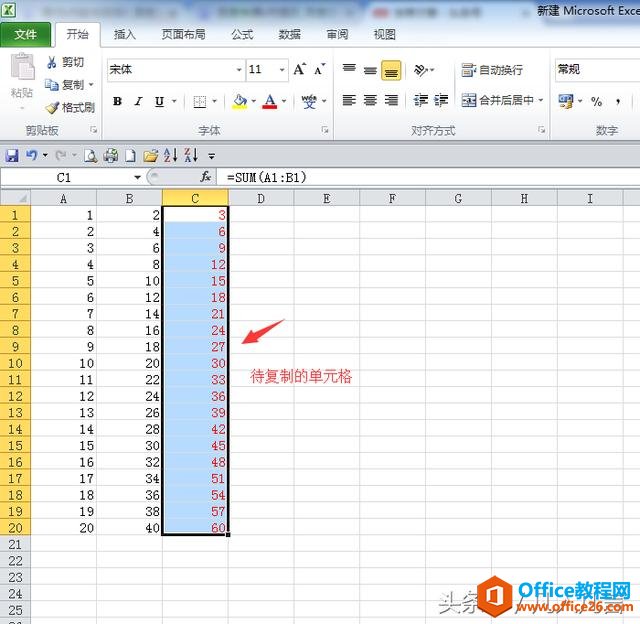Expand 合并后居中 dropdown arrow
640x624 pixels.
(x=541, y=100)
